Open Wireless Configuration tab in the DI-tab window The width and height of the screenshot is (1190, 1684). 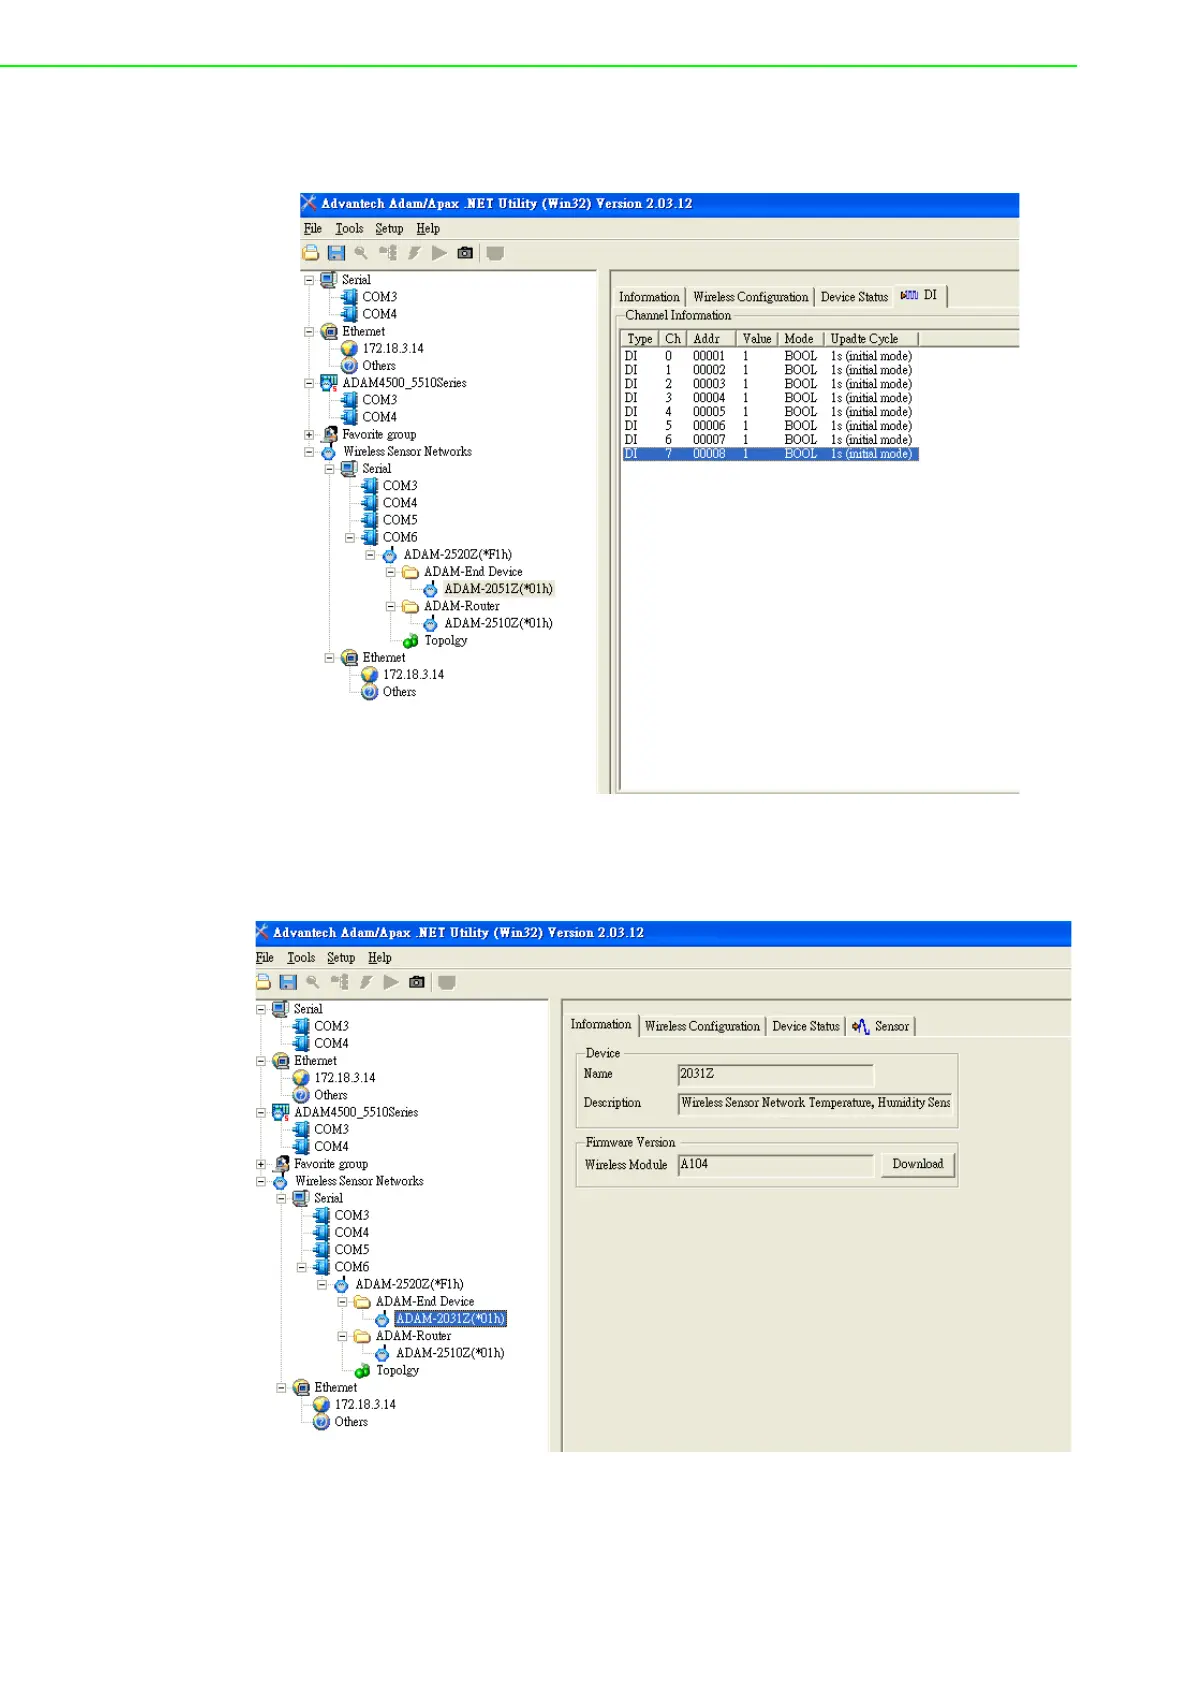[751, 297]
